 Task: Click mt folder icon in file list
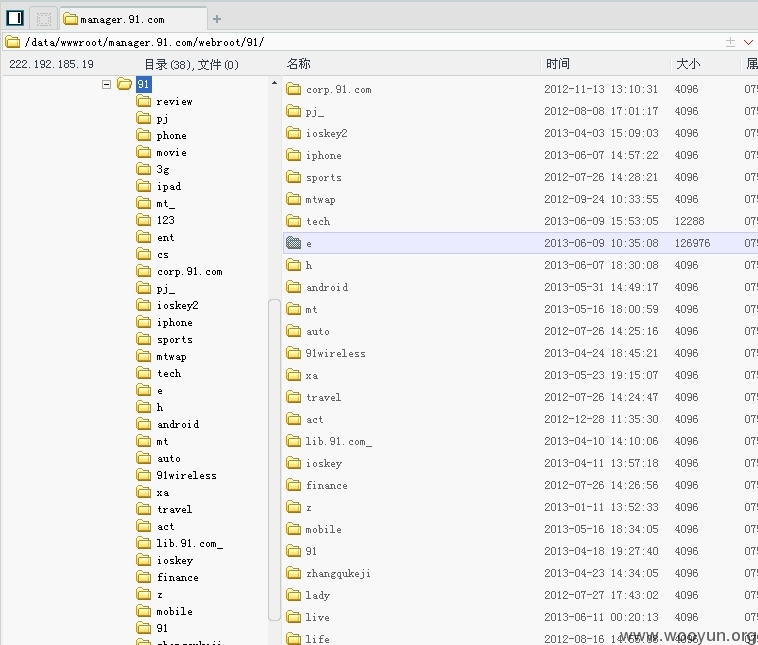tap(293, 309)
